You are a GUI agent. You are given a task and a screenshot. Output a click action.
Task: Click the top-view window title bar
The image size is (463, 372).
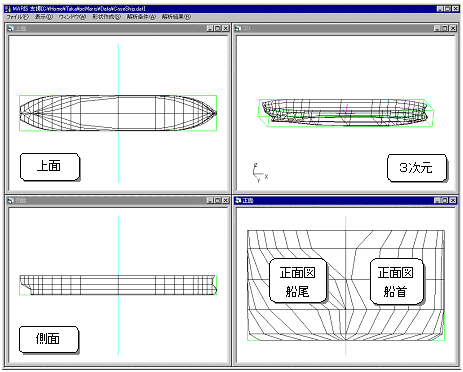[118, 29]
